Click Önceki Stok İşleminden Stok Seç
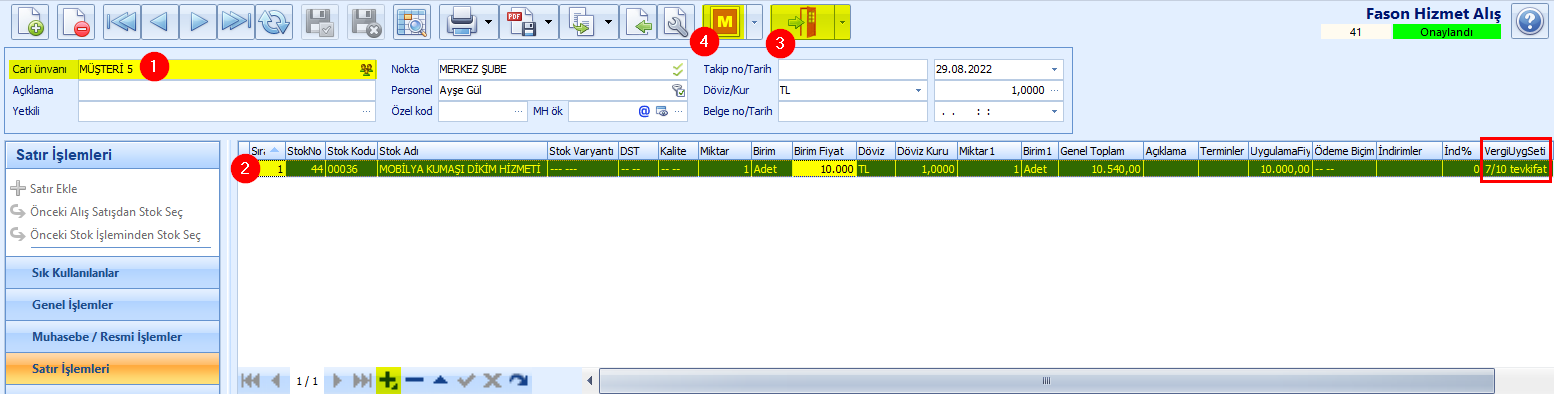Image resolution: width=1554 pixels, height=394 pixels. coord(106,235)
